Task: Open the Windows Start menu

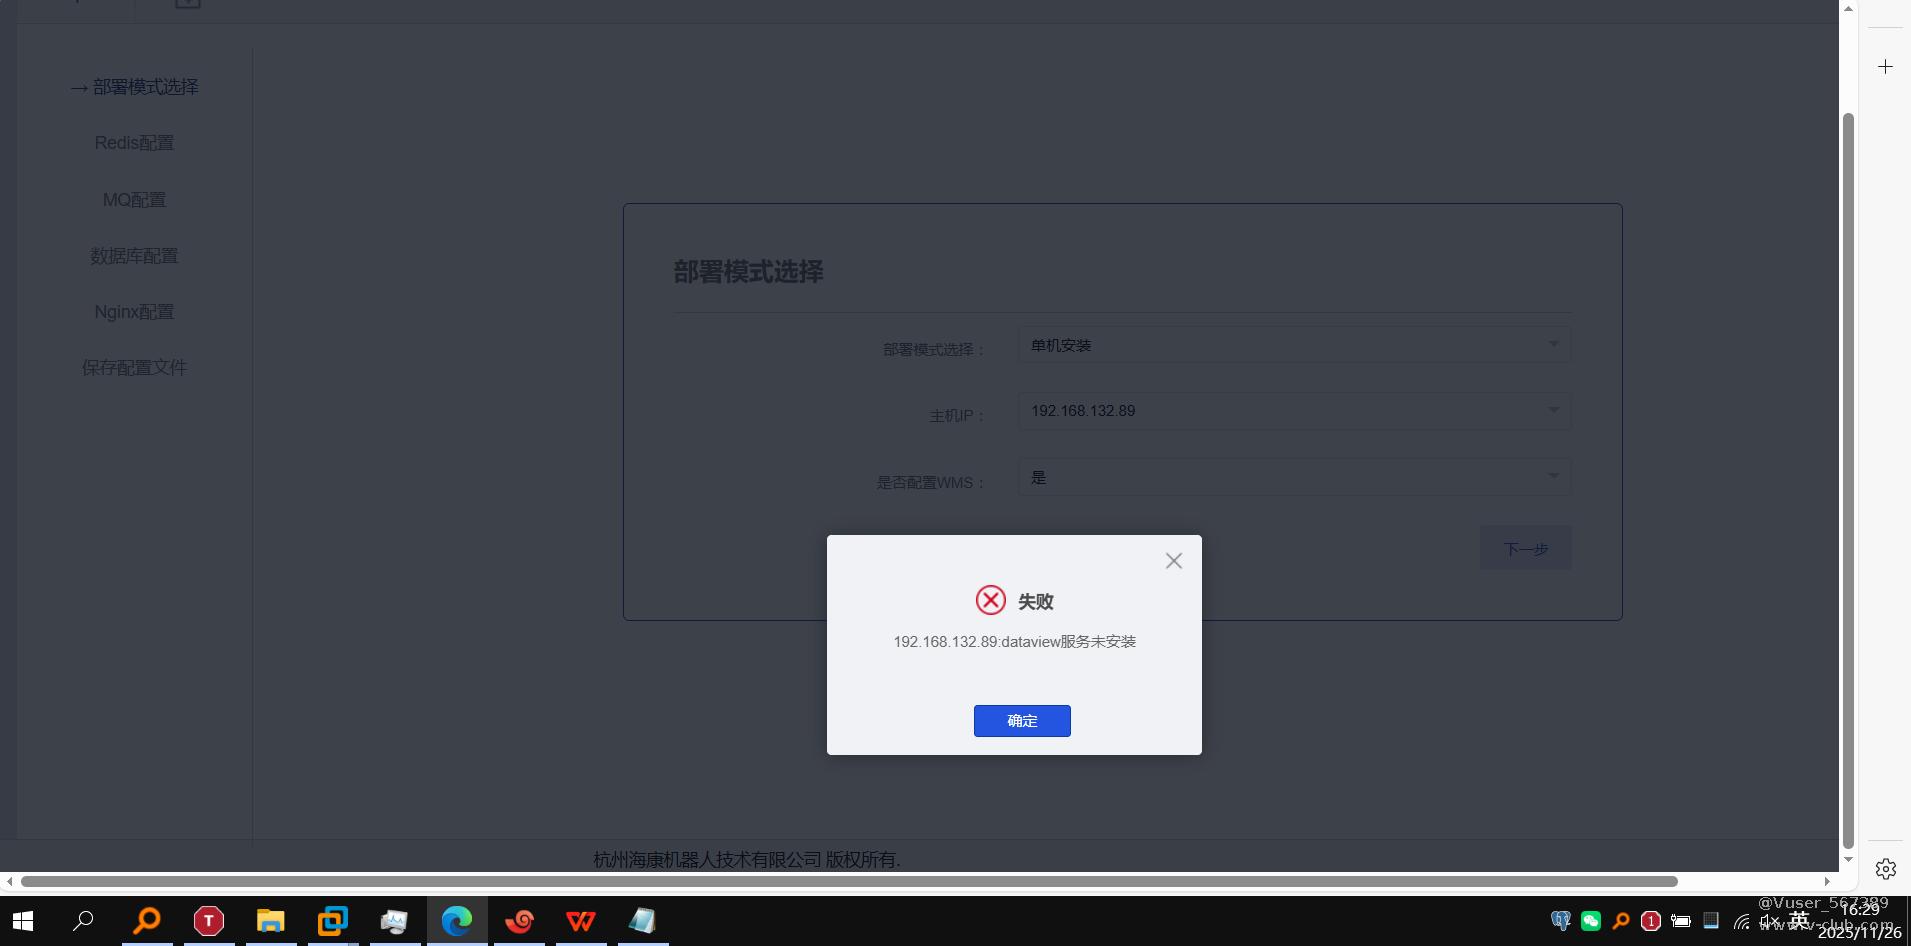Action: pos(22,921)
